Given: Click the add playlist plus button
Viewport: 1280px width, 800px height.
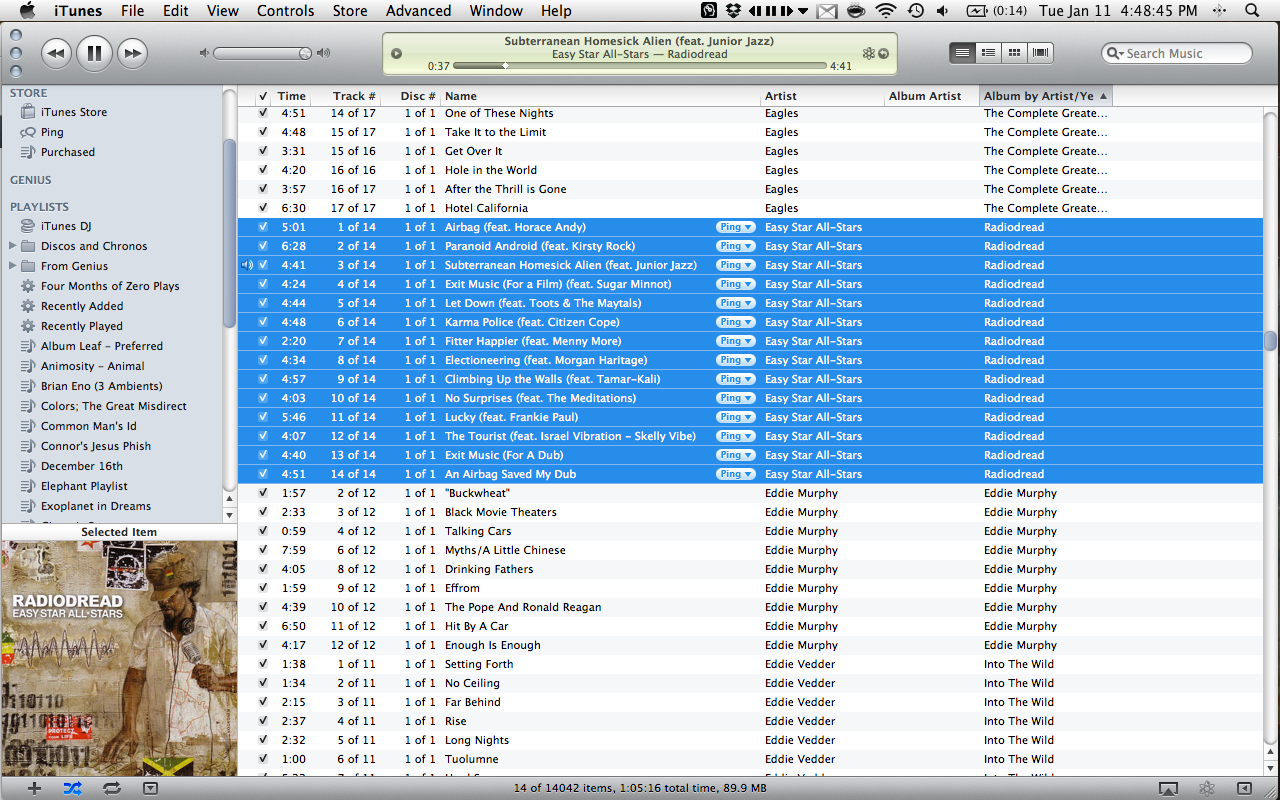Looking at the screenshot, I should 34,788.
